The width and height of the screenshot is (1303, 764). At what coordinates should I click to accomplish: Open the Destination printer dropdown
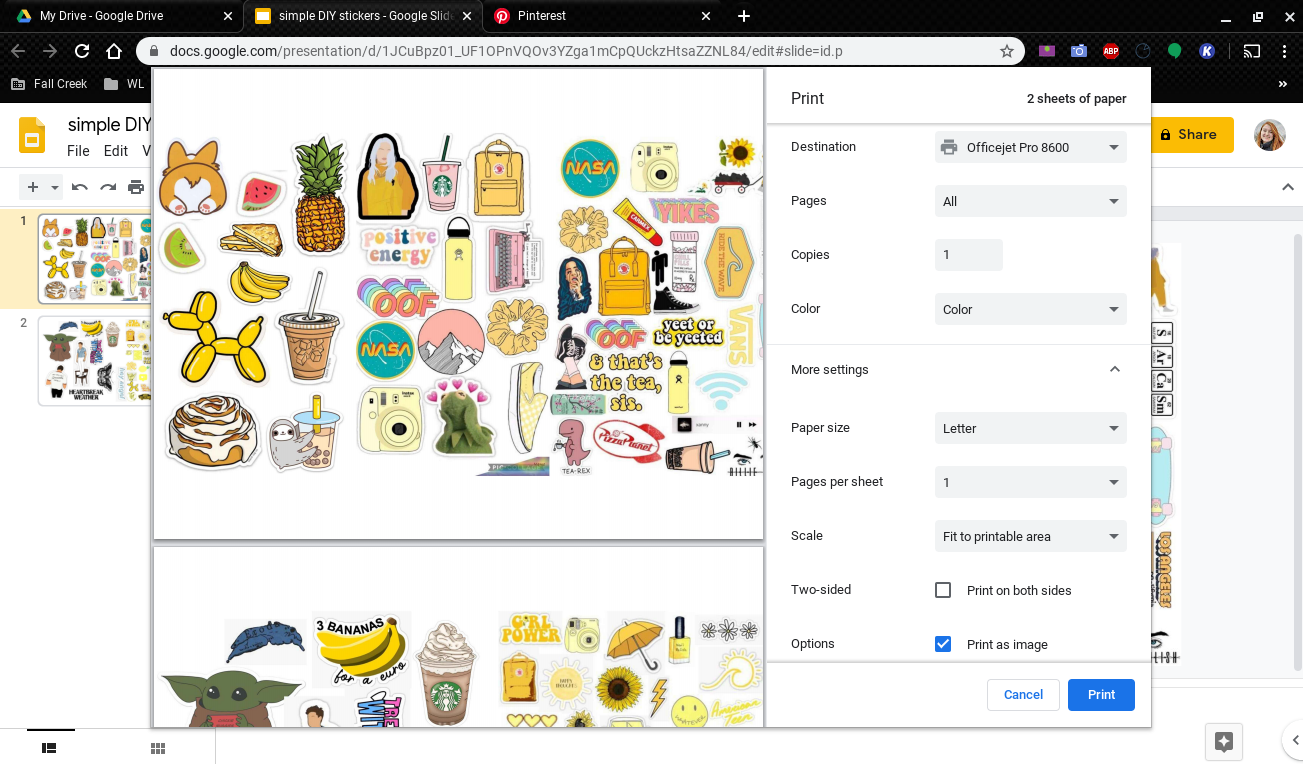[x=1030, y=147]
